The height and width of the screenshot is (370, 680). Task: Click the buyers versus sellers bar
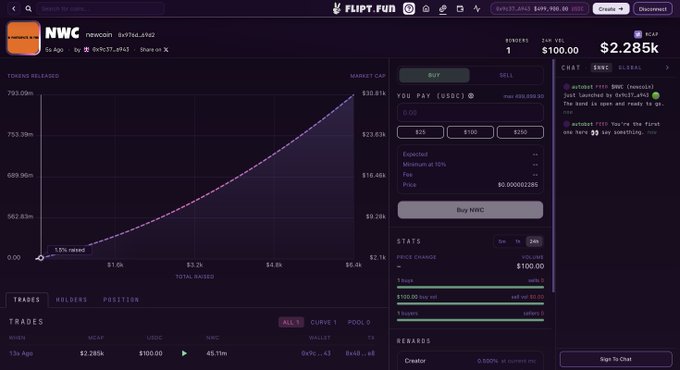click(470, 320)
